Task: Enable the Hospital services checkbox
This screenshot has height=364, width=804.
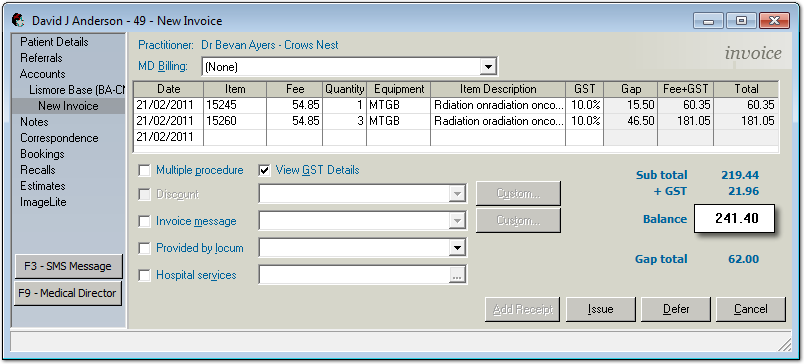Action: (x=145, y=275)
